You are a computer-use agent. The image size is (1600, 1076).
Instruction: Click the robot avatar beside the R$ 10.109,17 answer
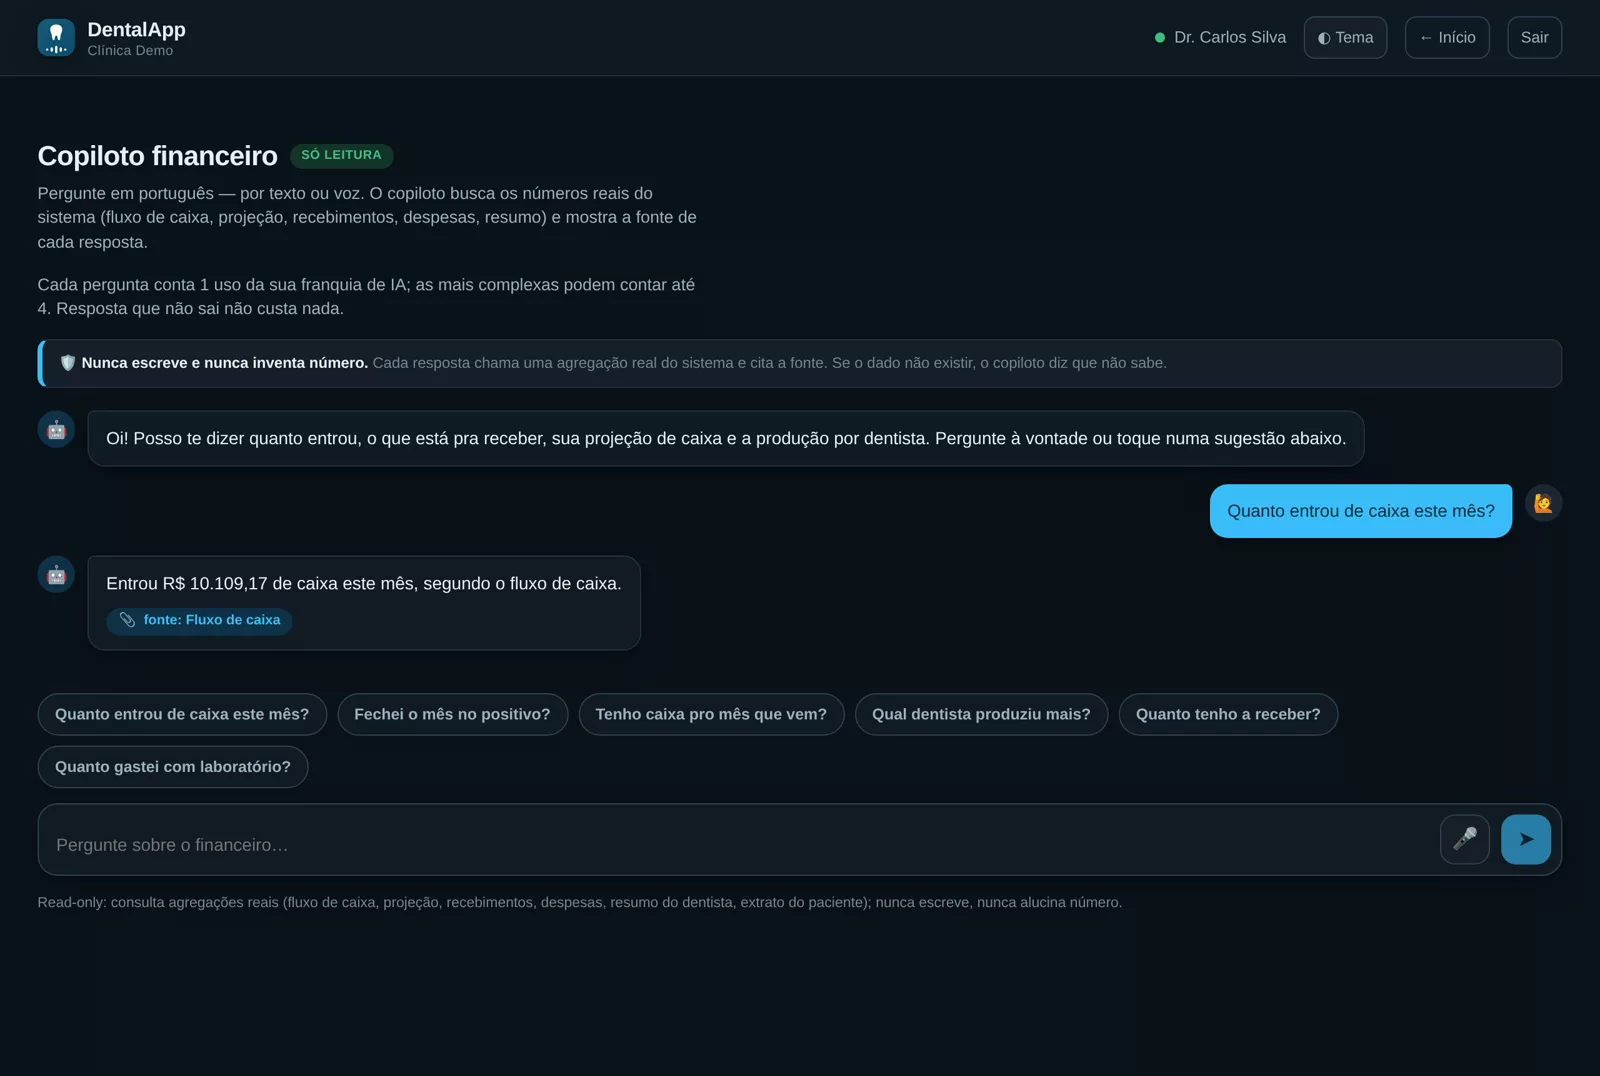tap(56, 574)
